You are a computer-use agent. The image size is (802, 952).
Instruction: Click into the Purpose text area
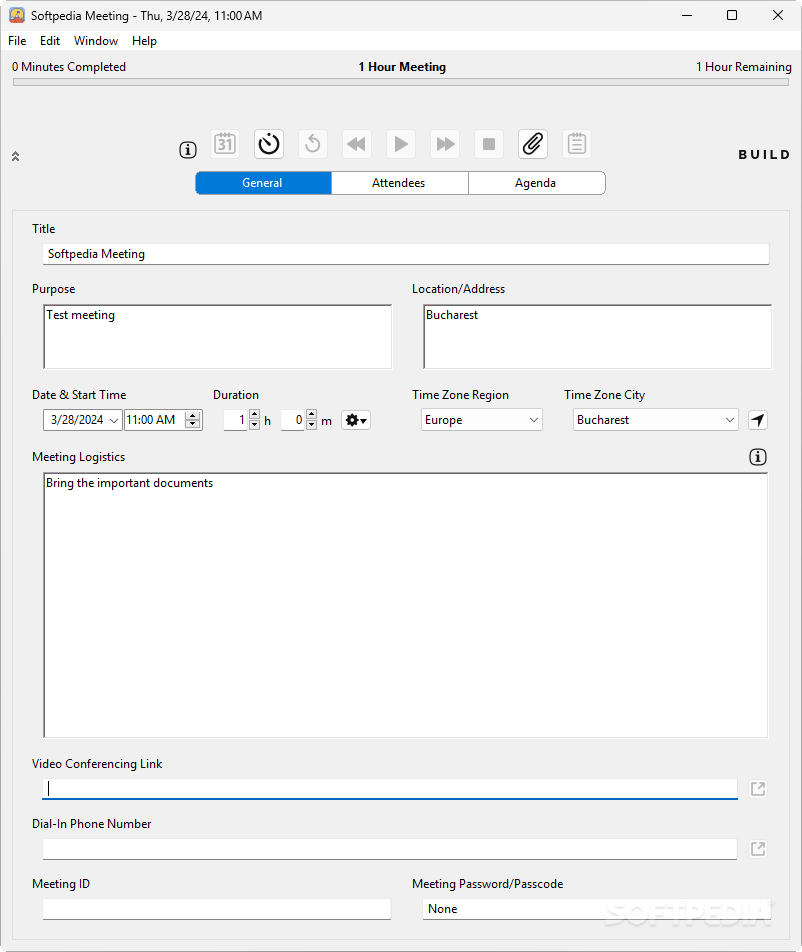217,337
